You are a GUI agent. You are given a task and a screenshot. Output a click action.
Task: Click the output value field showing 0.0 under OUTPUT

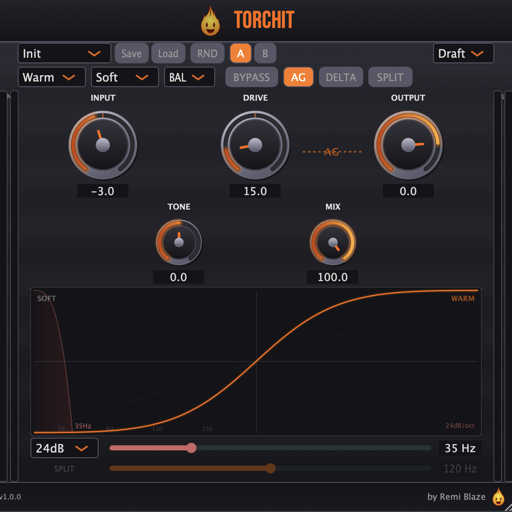coord(408,191)
